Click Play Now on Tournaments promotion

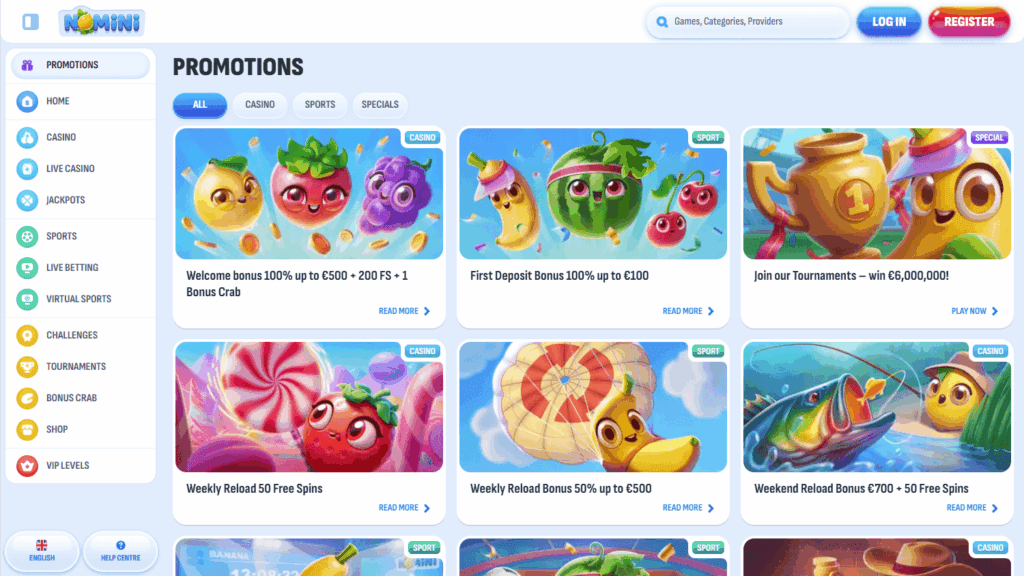coord(974,311)
